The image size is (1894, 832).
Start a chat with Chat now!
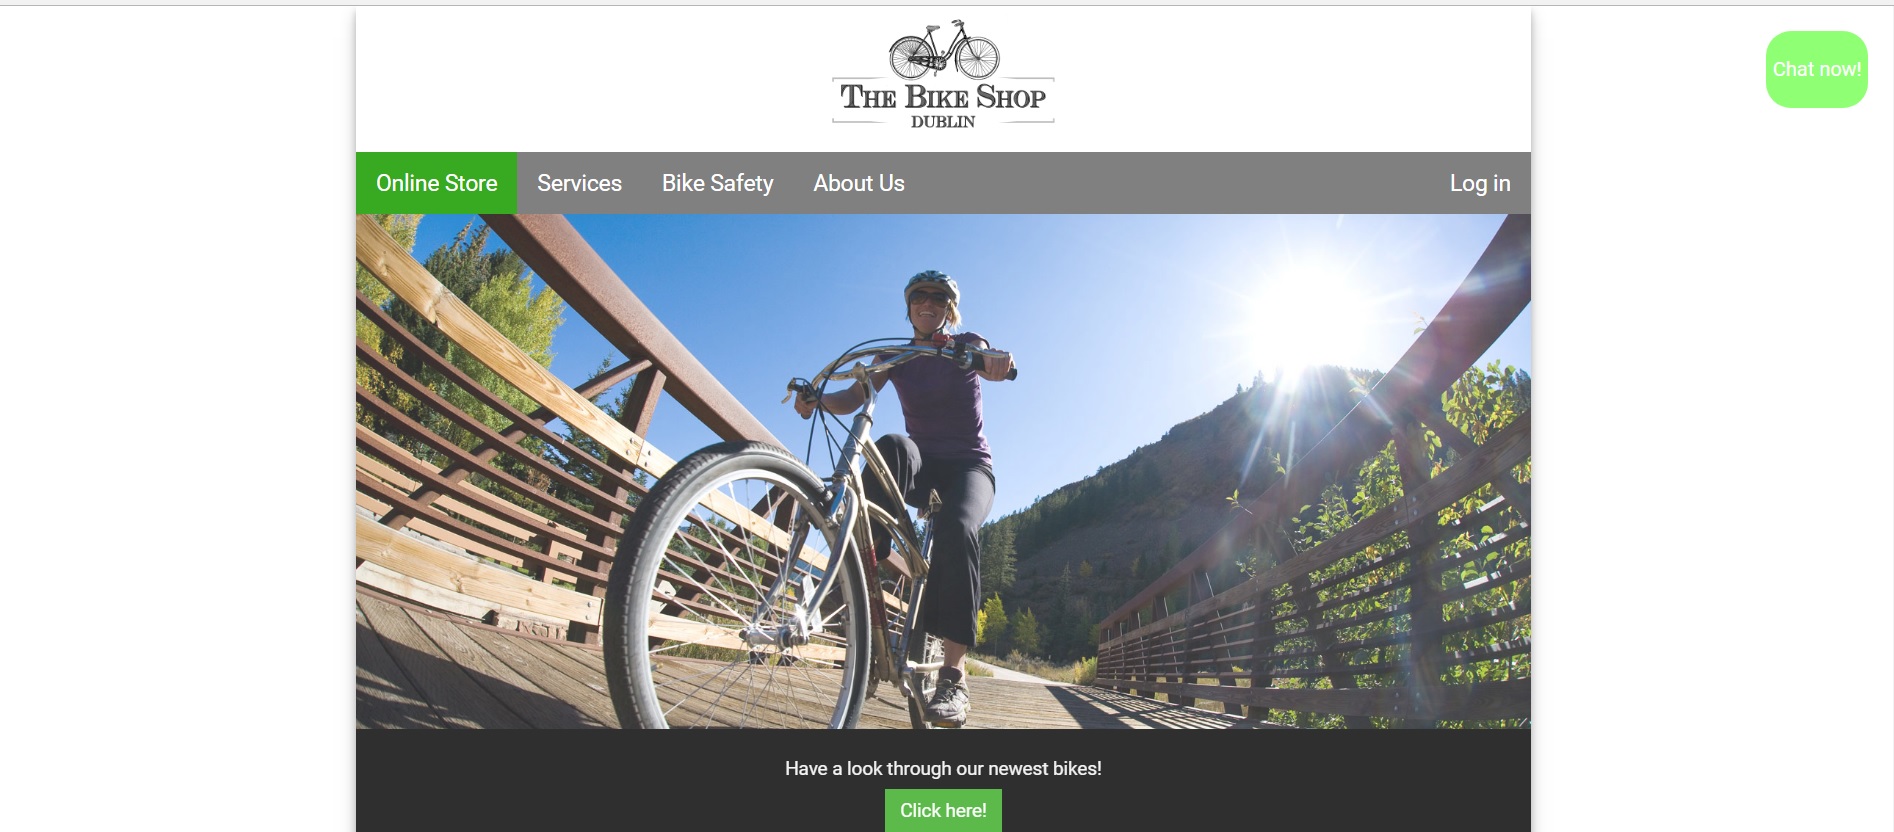point(1816,69)
